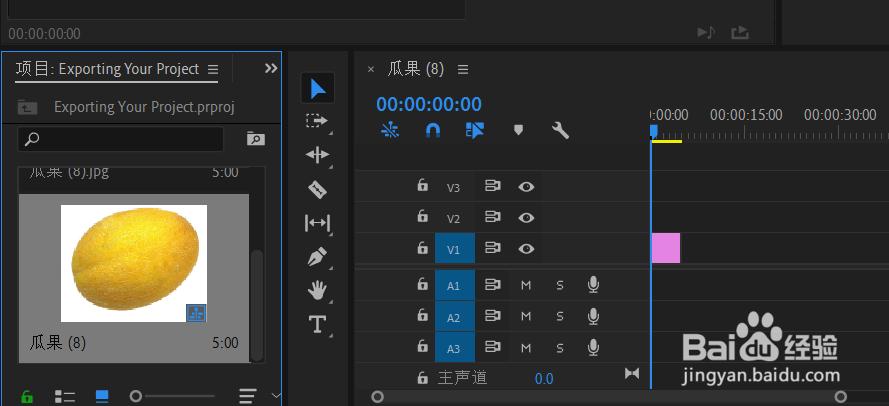Screen dimensions: 889x406
Task: Switch project panel to list view
Action: 65,396
